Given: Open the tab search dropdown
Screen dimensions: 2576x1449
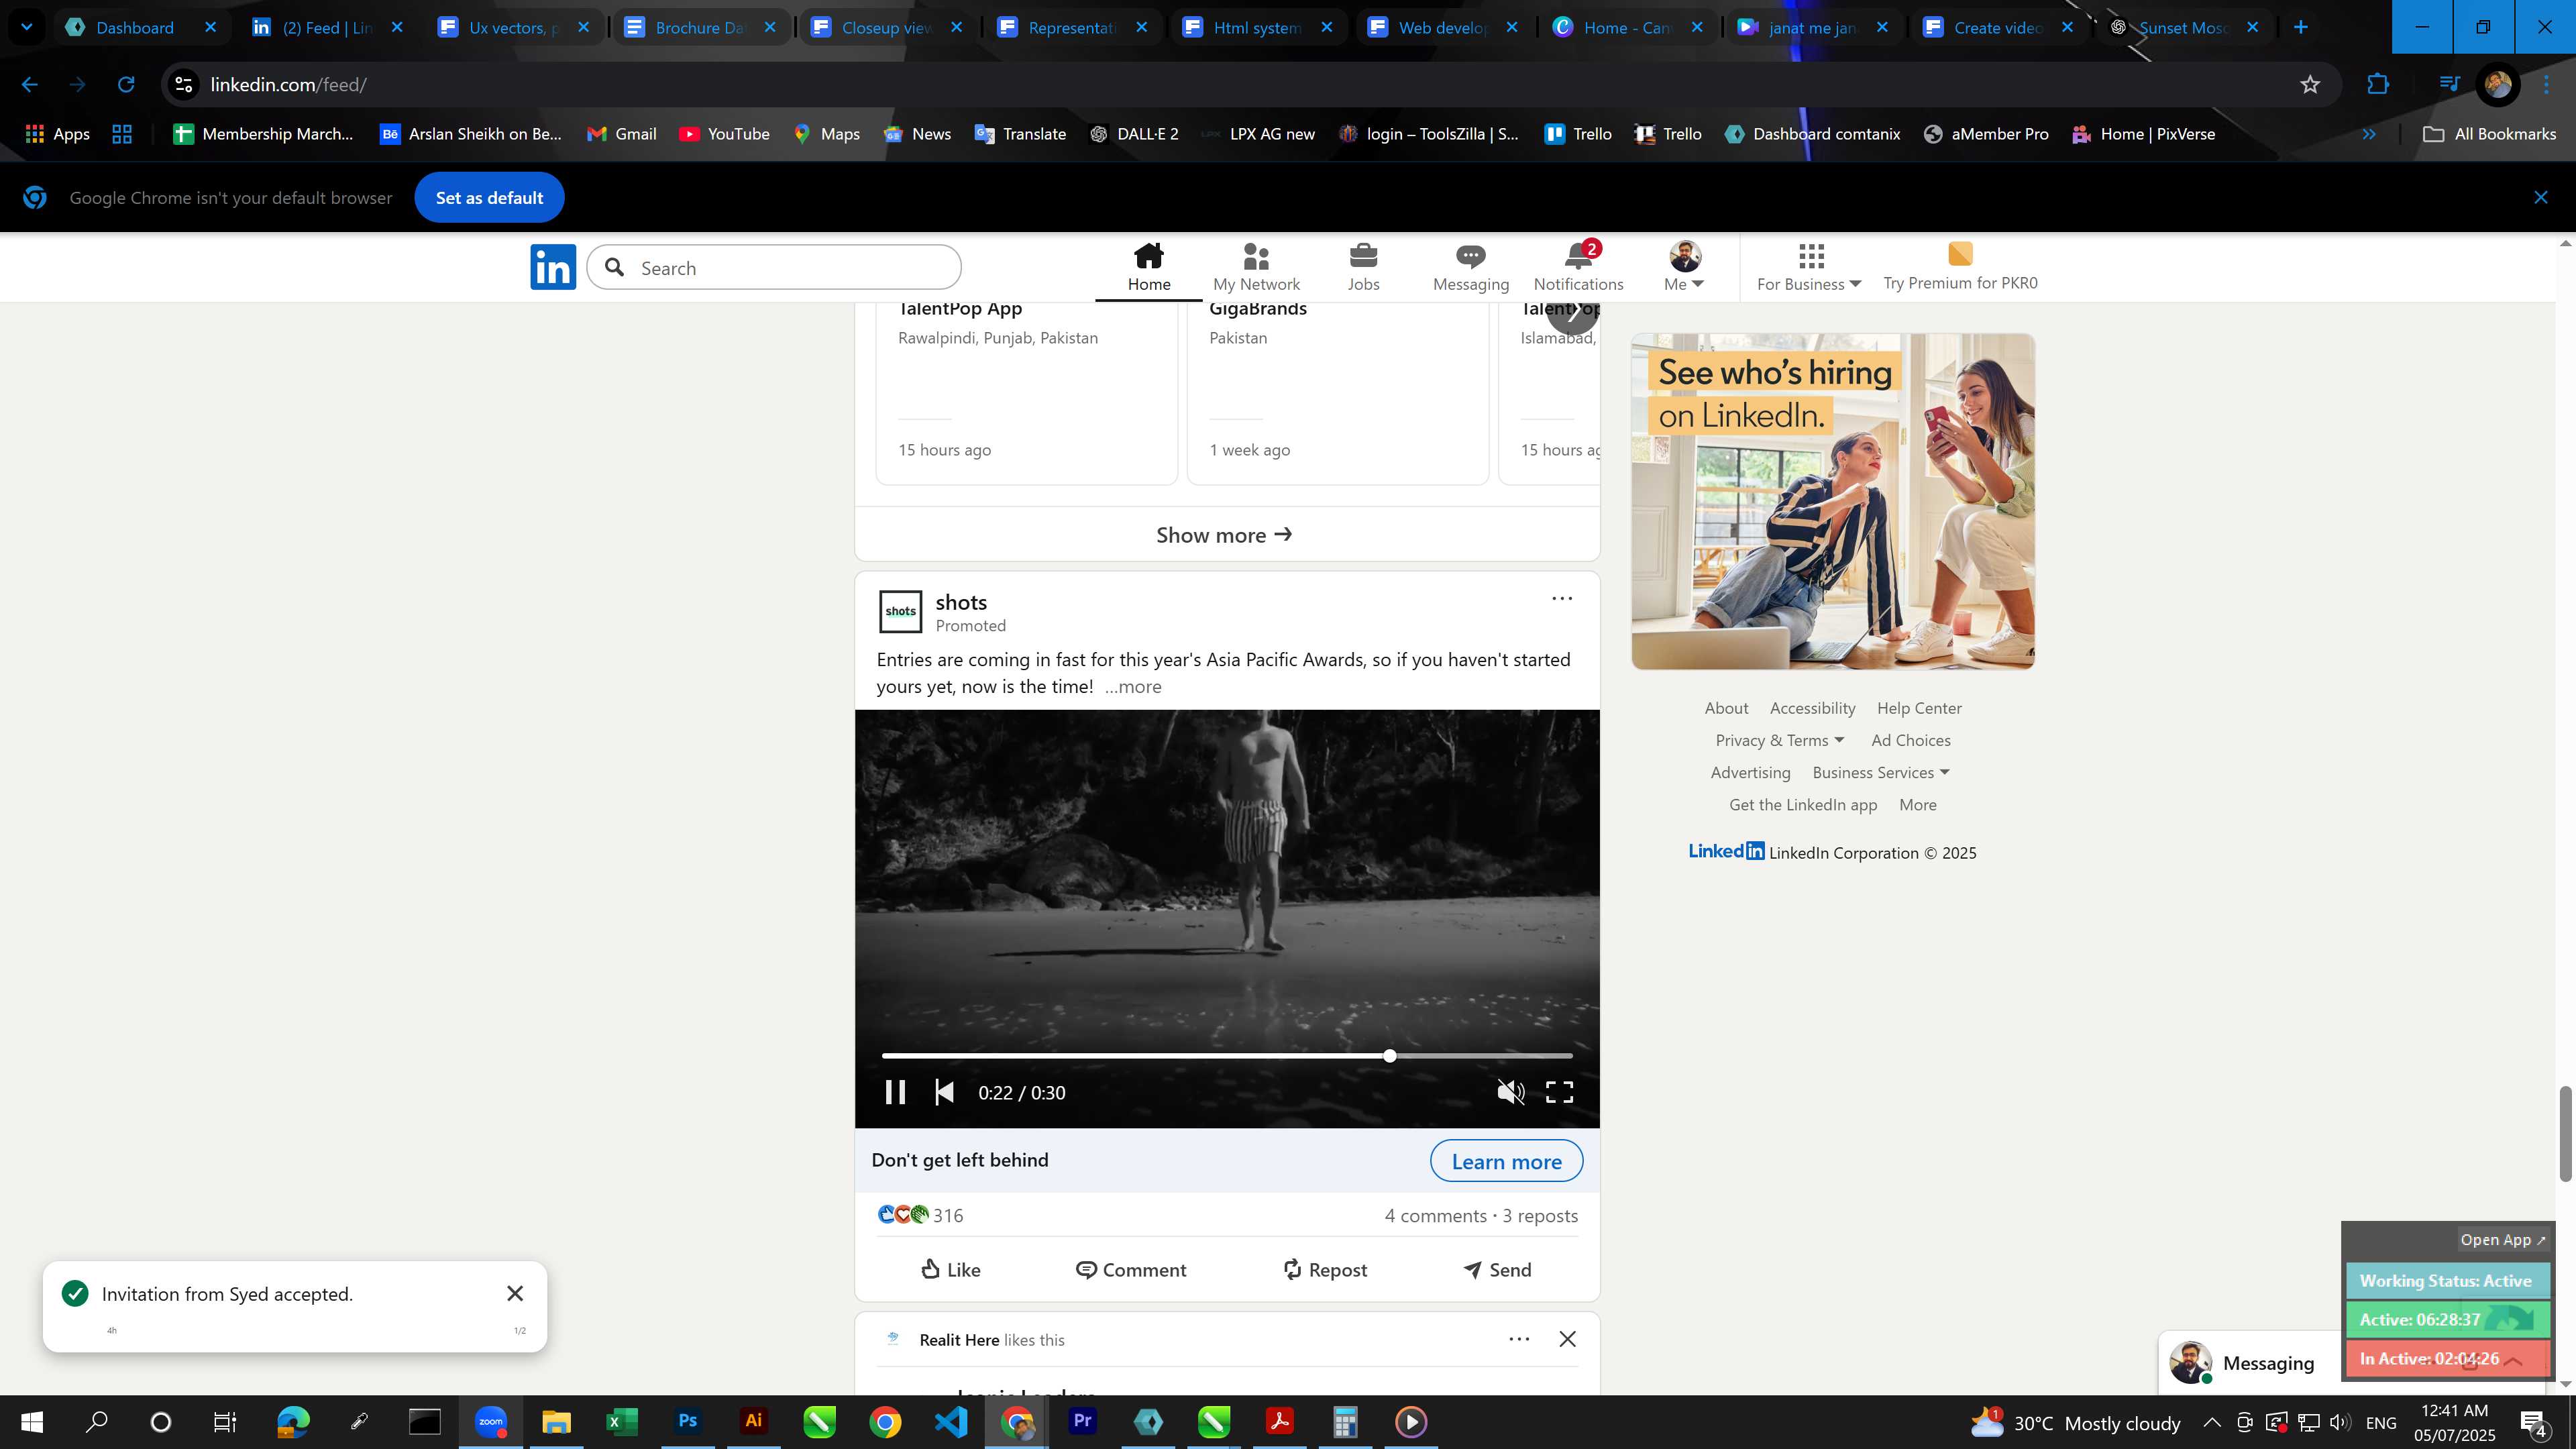Looking at the screenshot, I should pyautogui.click(x=27, y=28).
